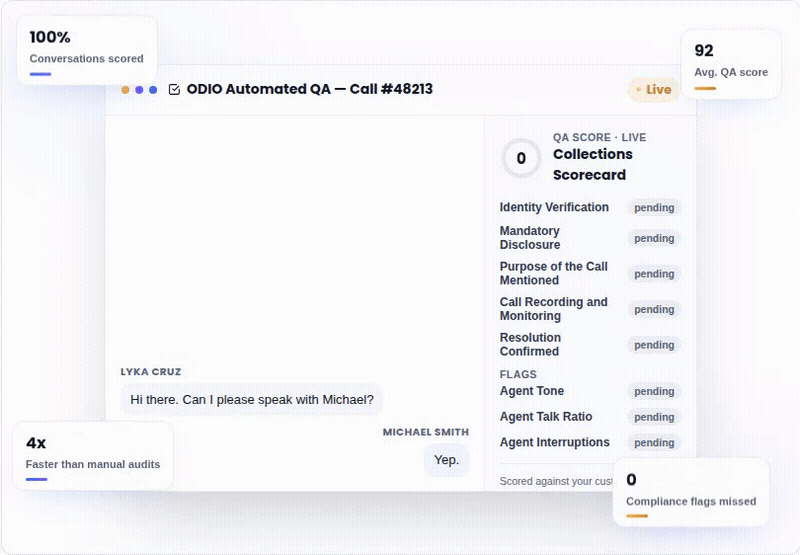Click pending badge for Resolution Confirmed
Image resolution: width=800 pixels, height=555 pixels.
click(654, 345)
